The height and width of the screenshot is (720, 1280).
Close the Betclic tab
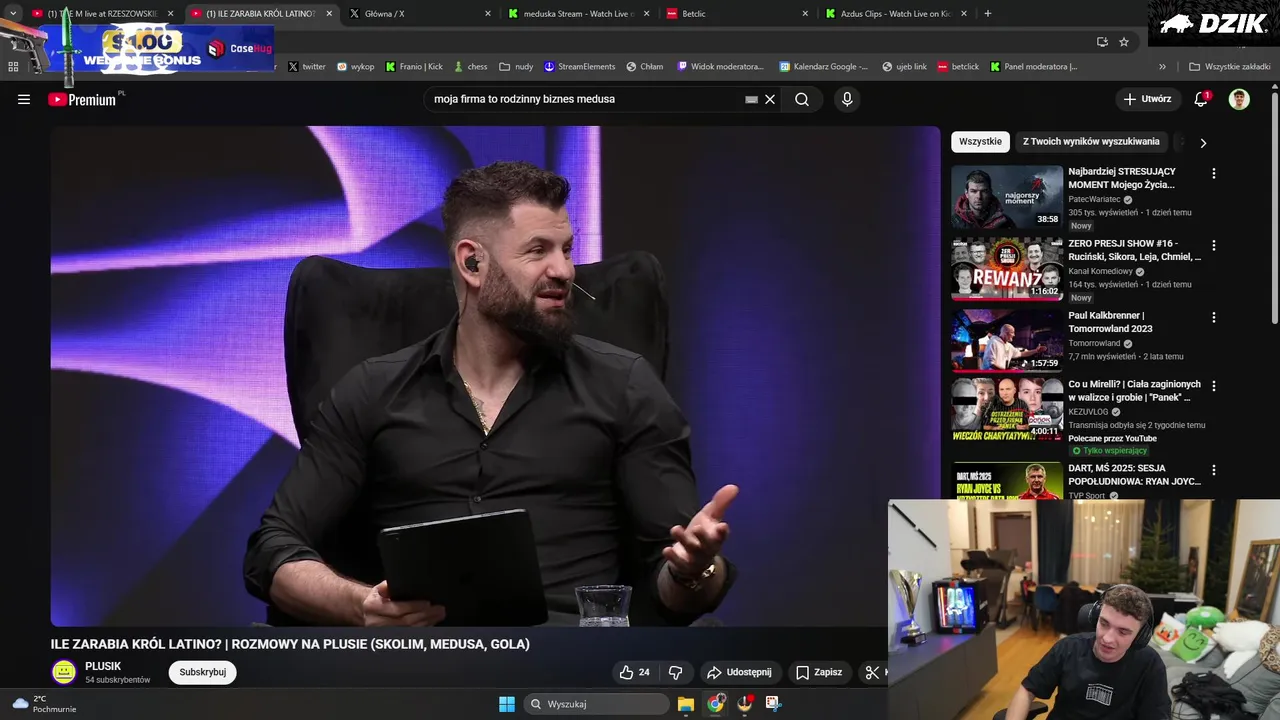(x=805, y=14)
